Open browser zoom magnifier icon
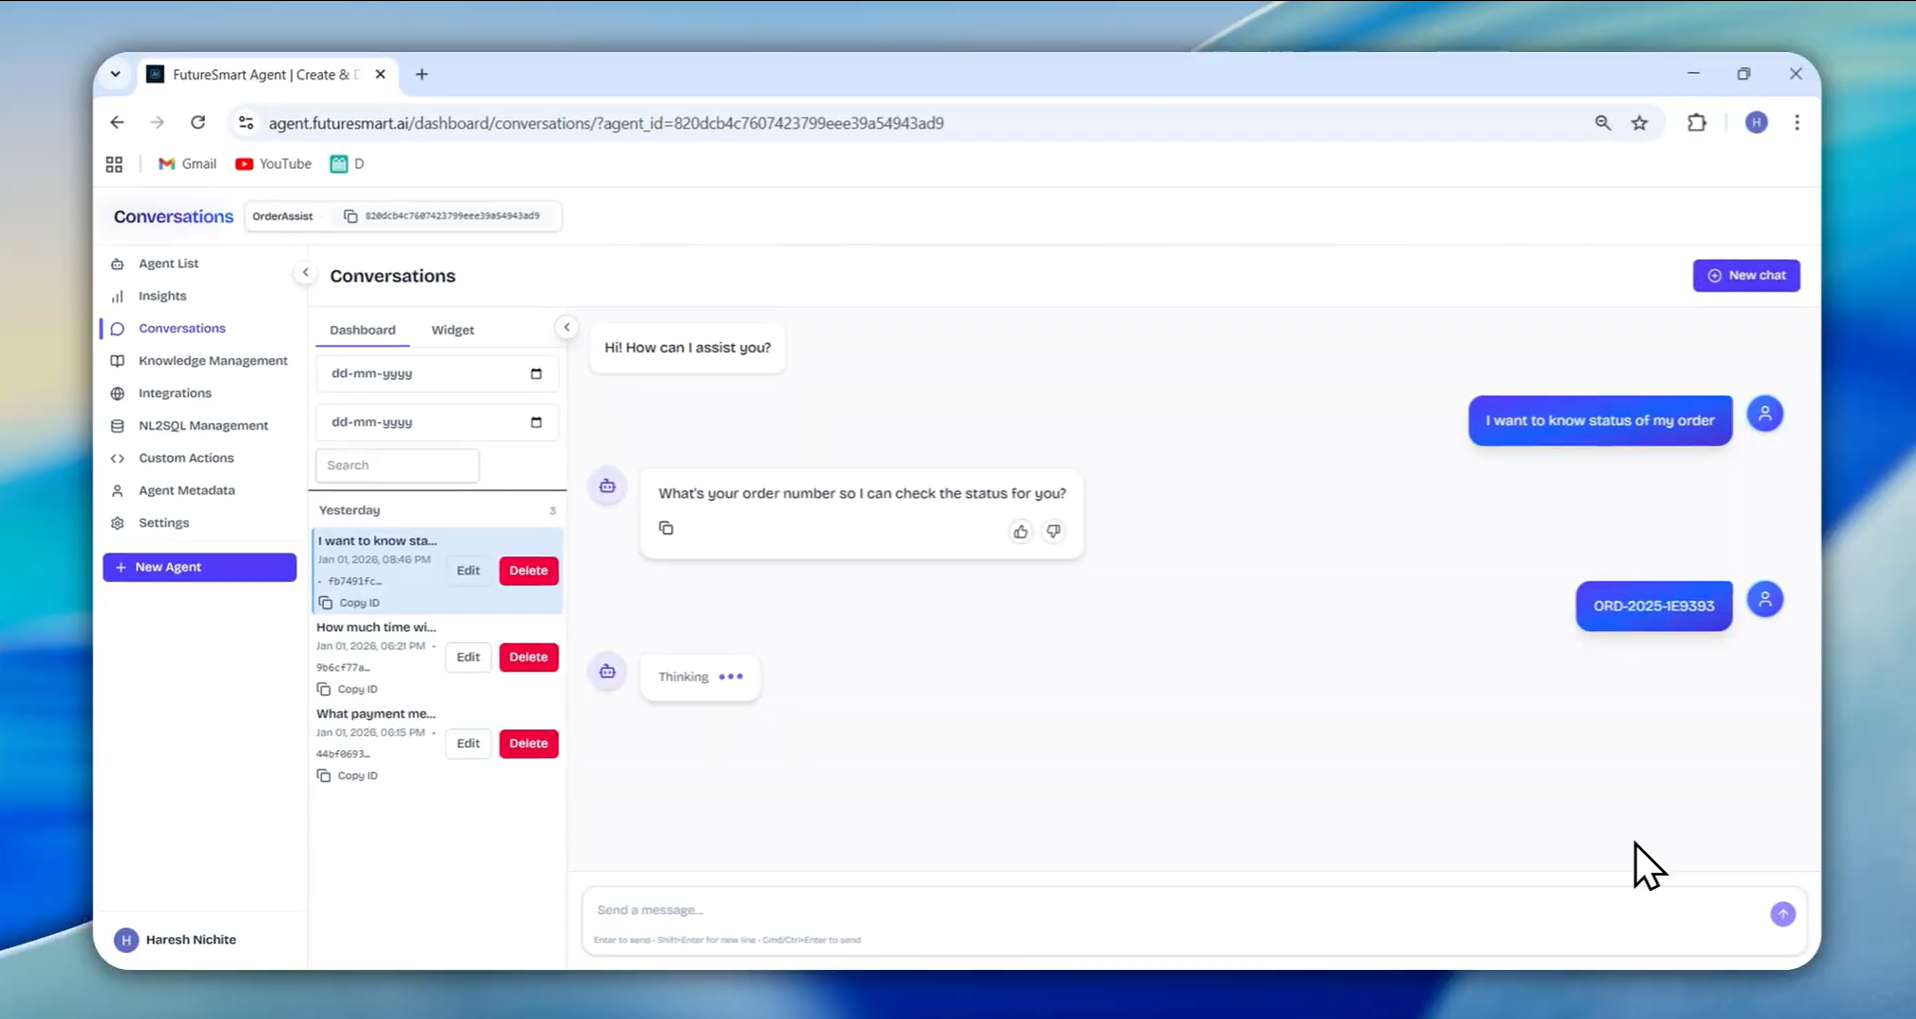 pos(1603,123)
